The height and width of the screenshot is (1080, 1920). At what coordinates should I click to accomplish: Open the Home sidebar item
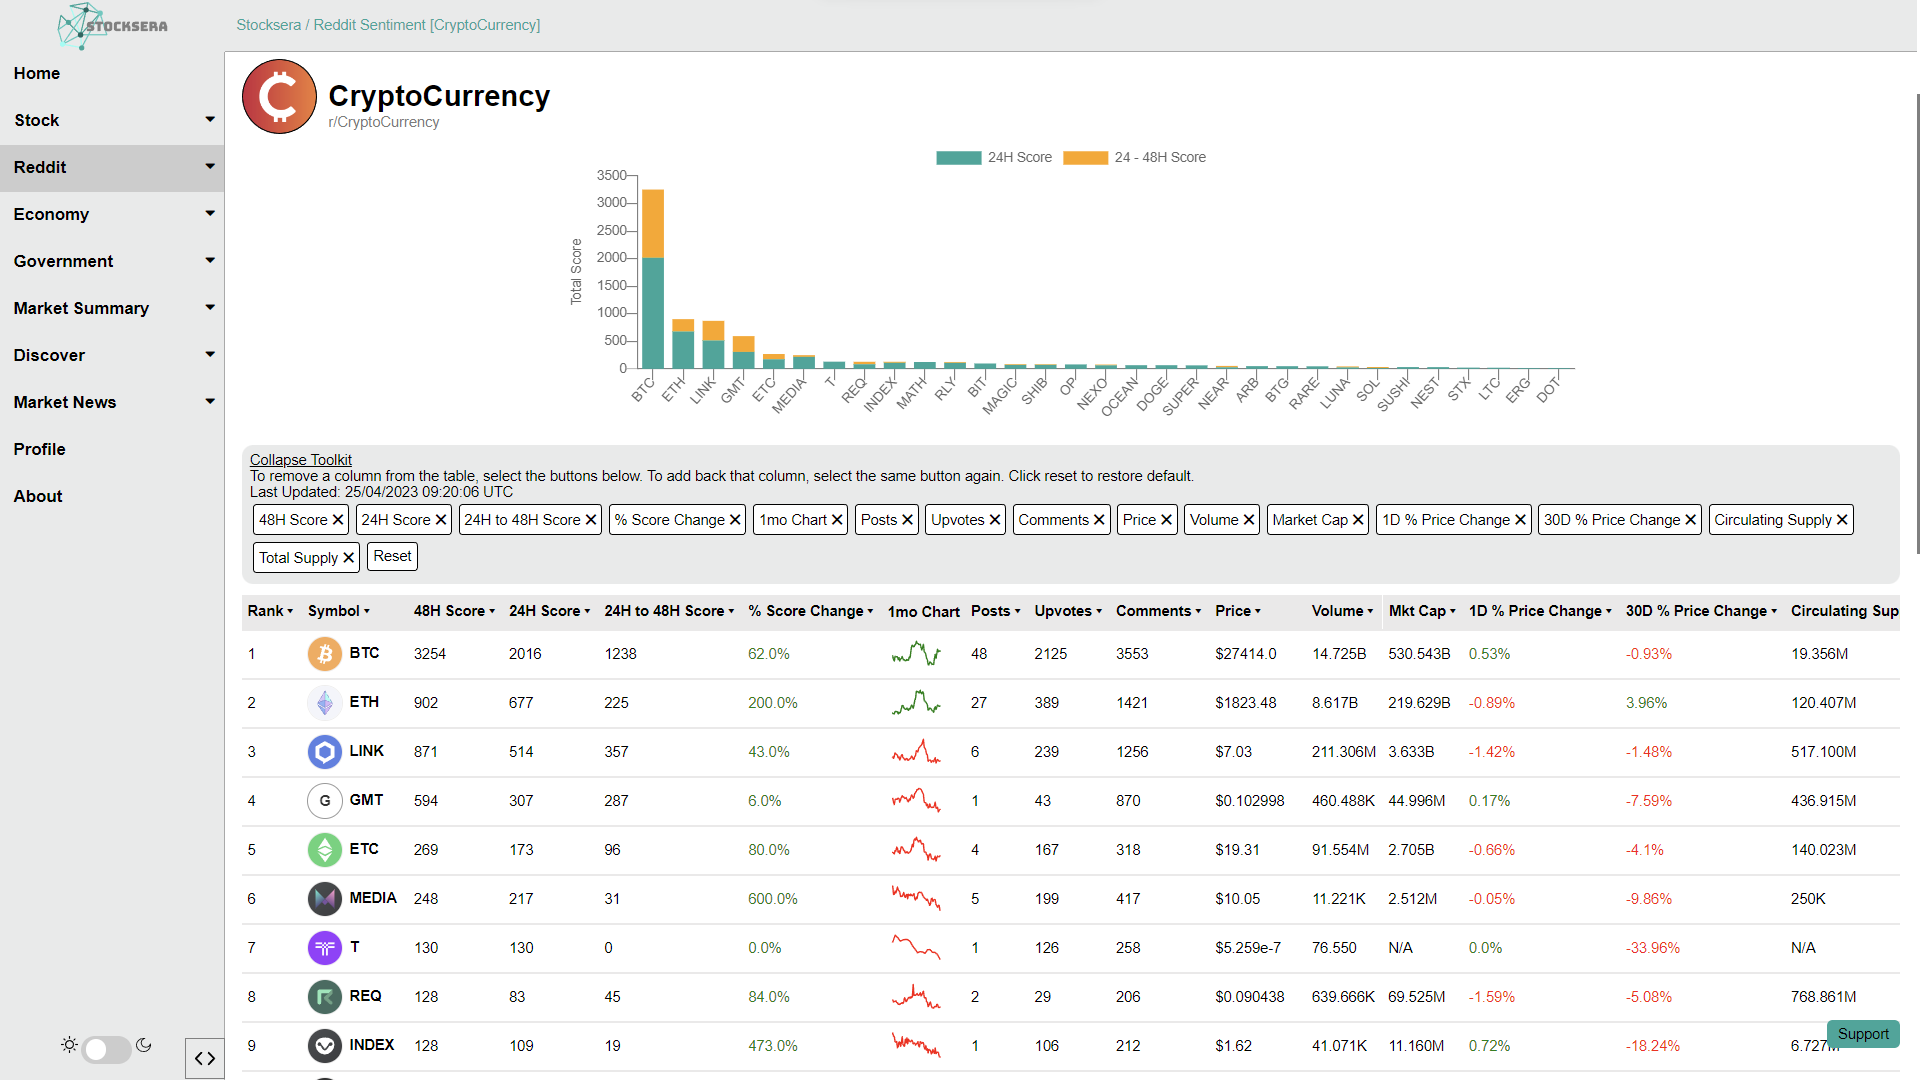(37, 73)
